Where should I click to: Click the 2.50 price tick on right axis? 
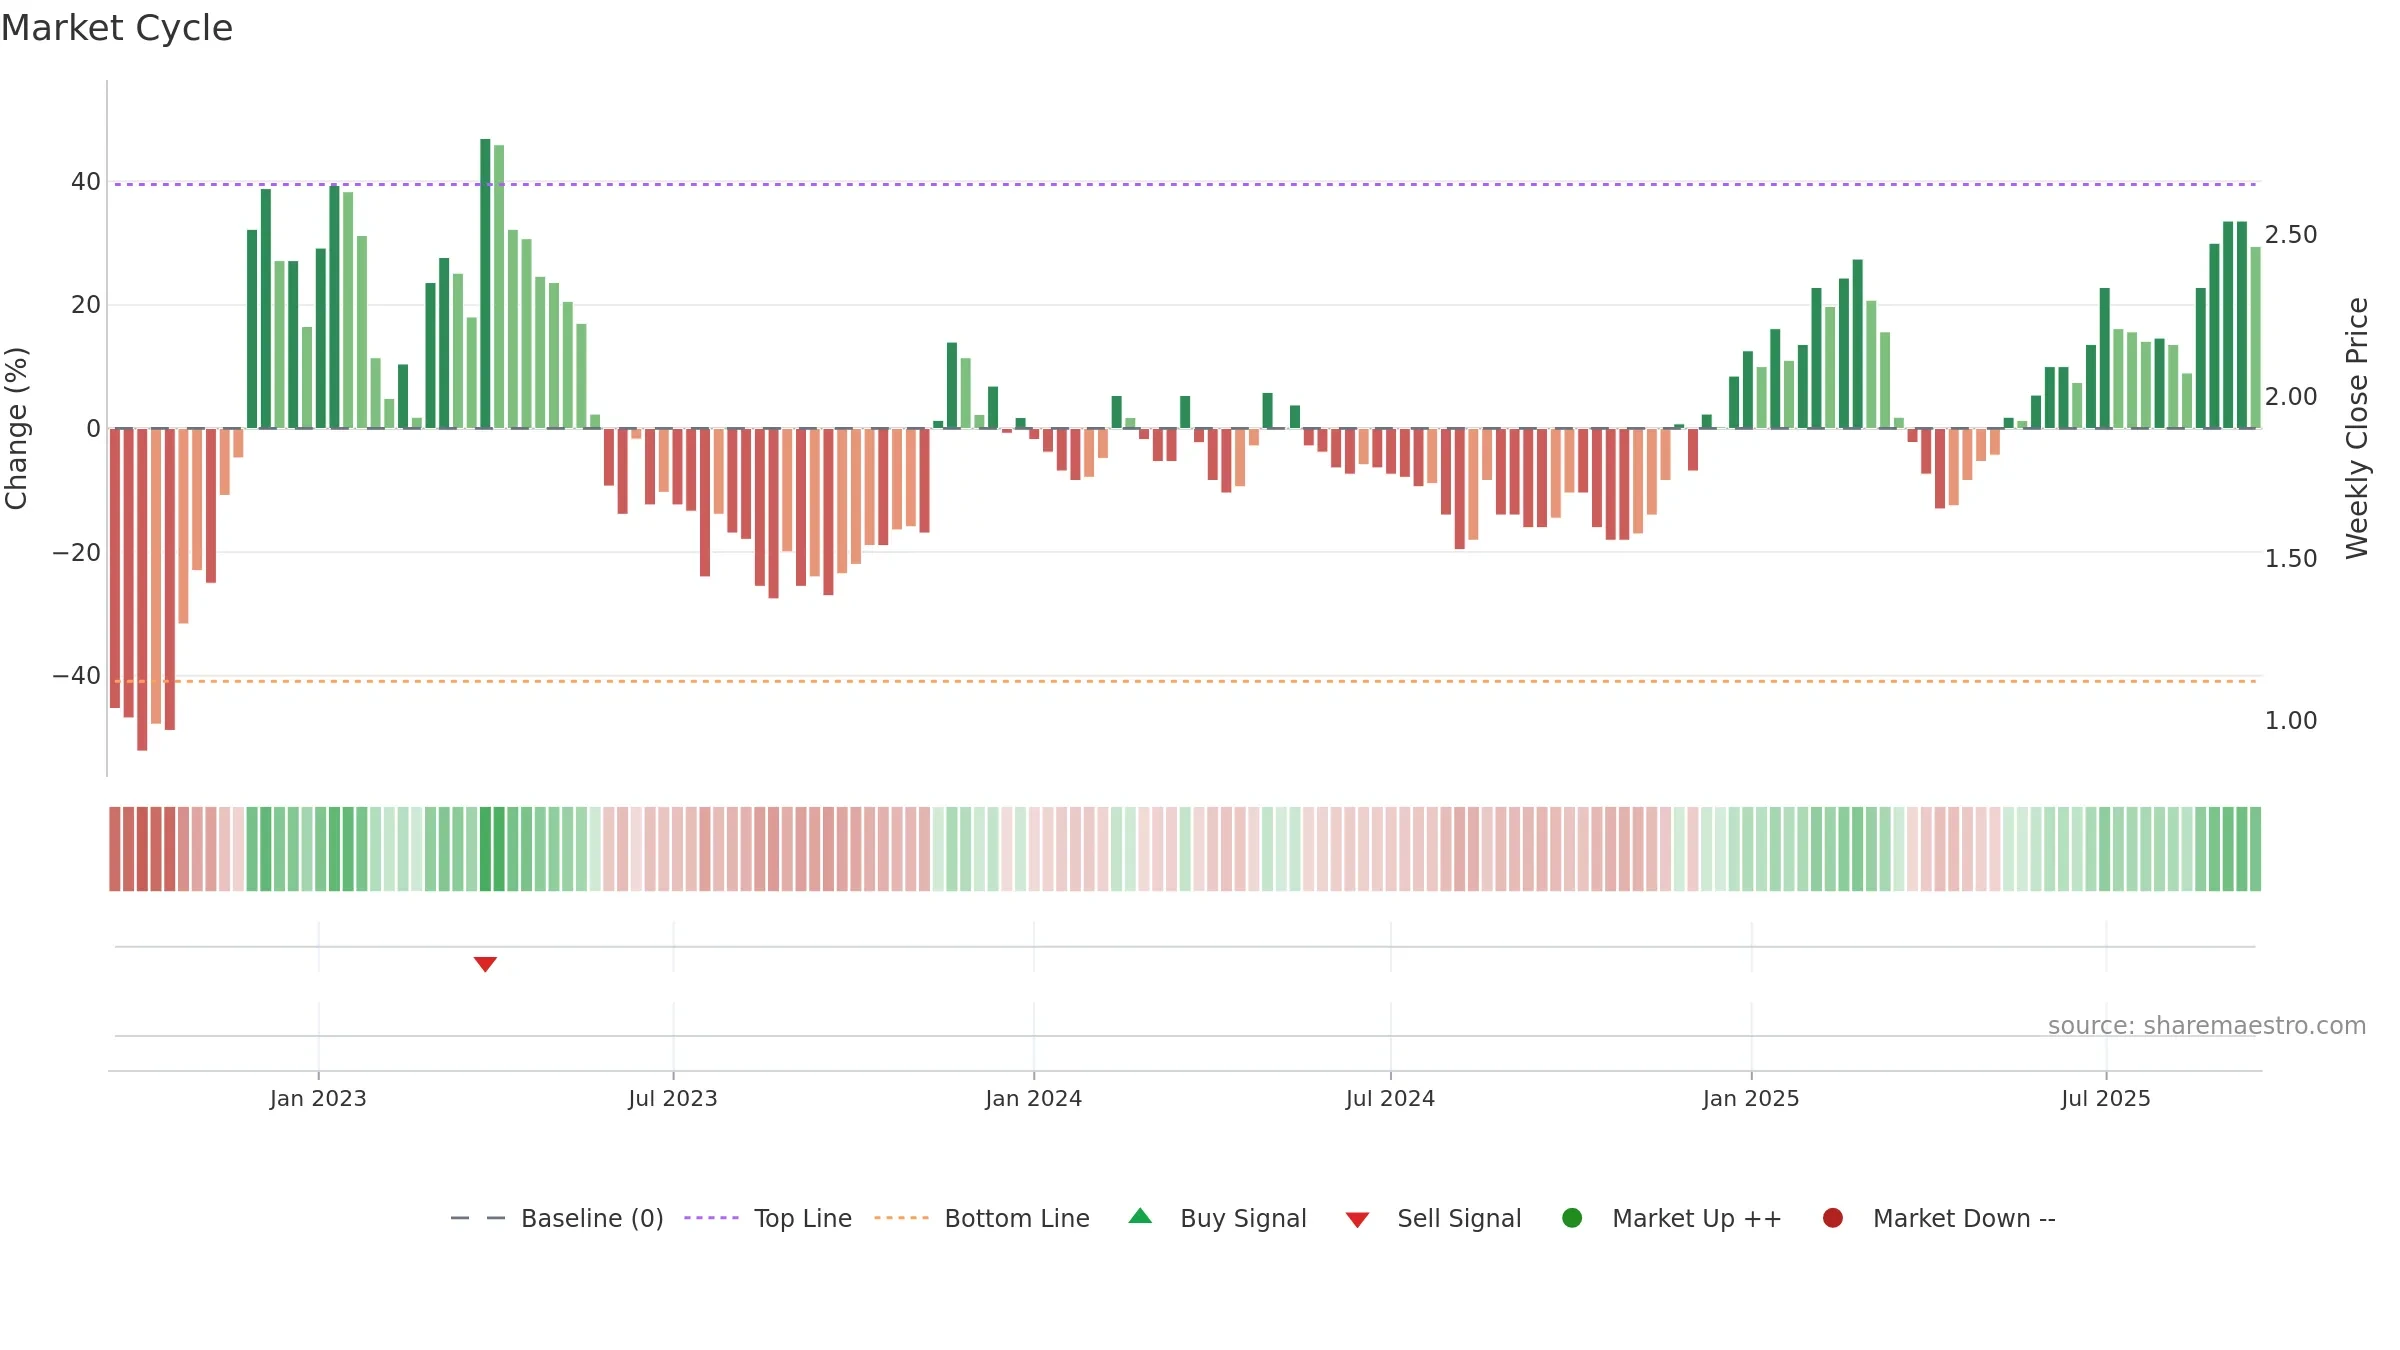tap(2291, 235)
